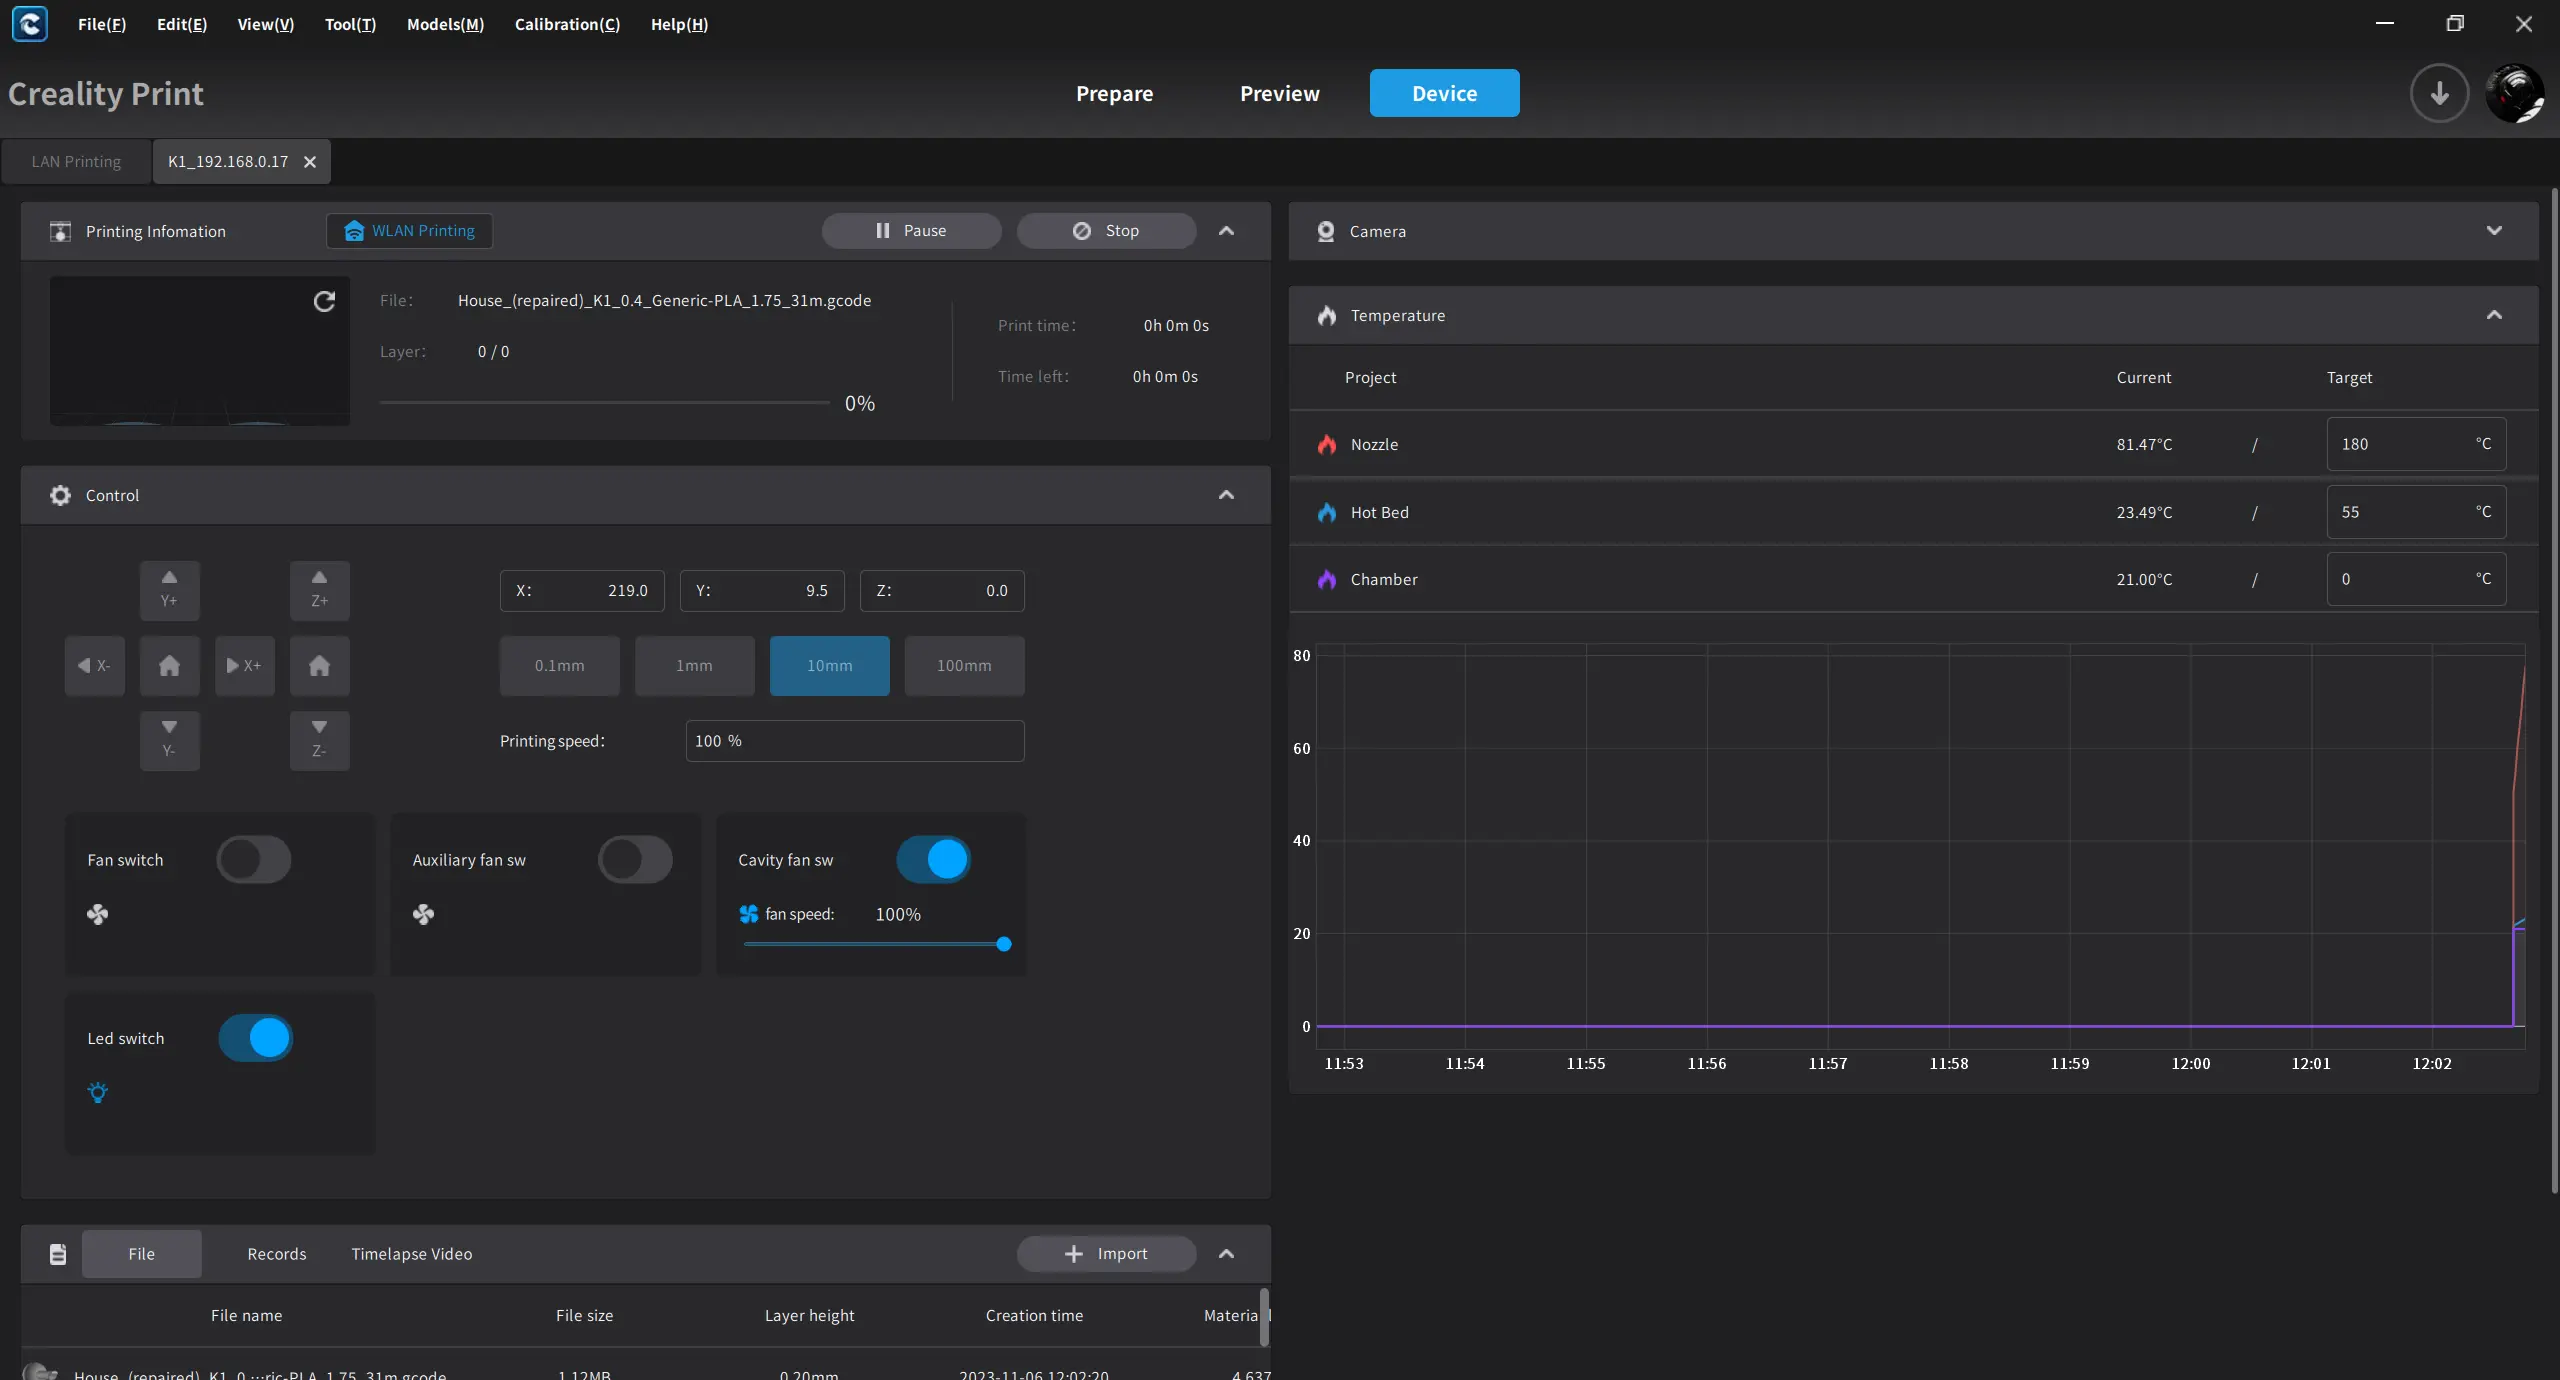Click the Temperature flame header icon

coord(1327,315)
